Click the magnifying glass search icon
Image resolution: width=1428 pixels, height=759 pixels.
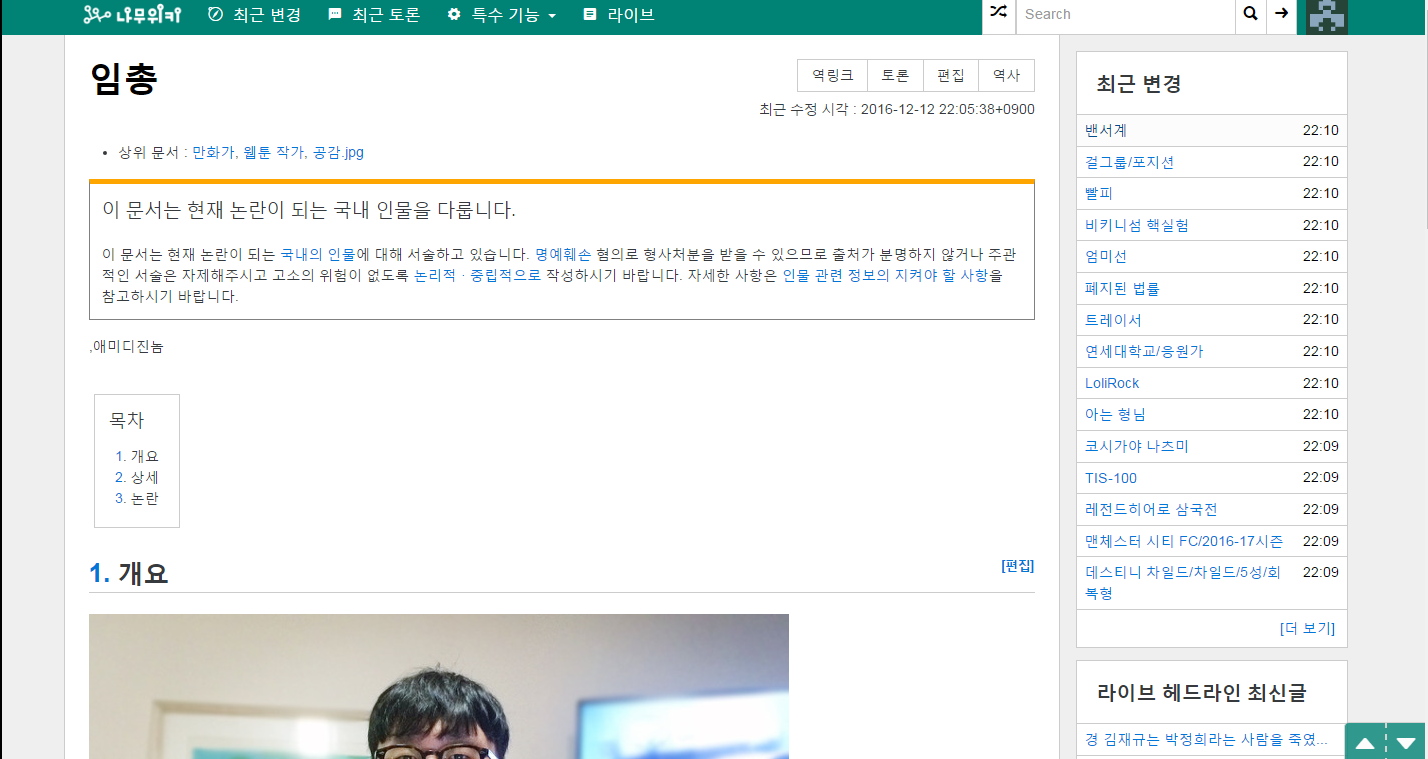(x=1250, y=14)
